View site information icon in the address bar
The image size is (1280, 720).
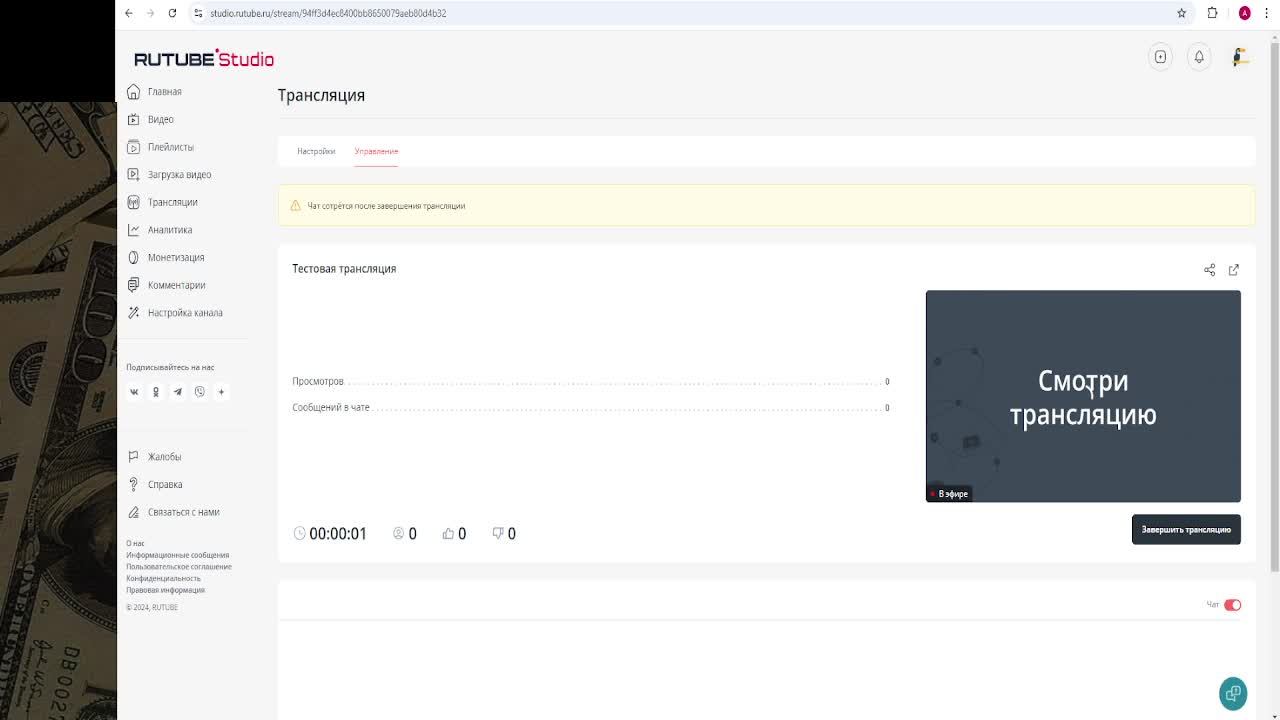tap(198, 13)
